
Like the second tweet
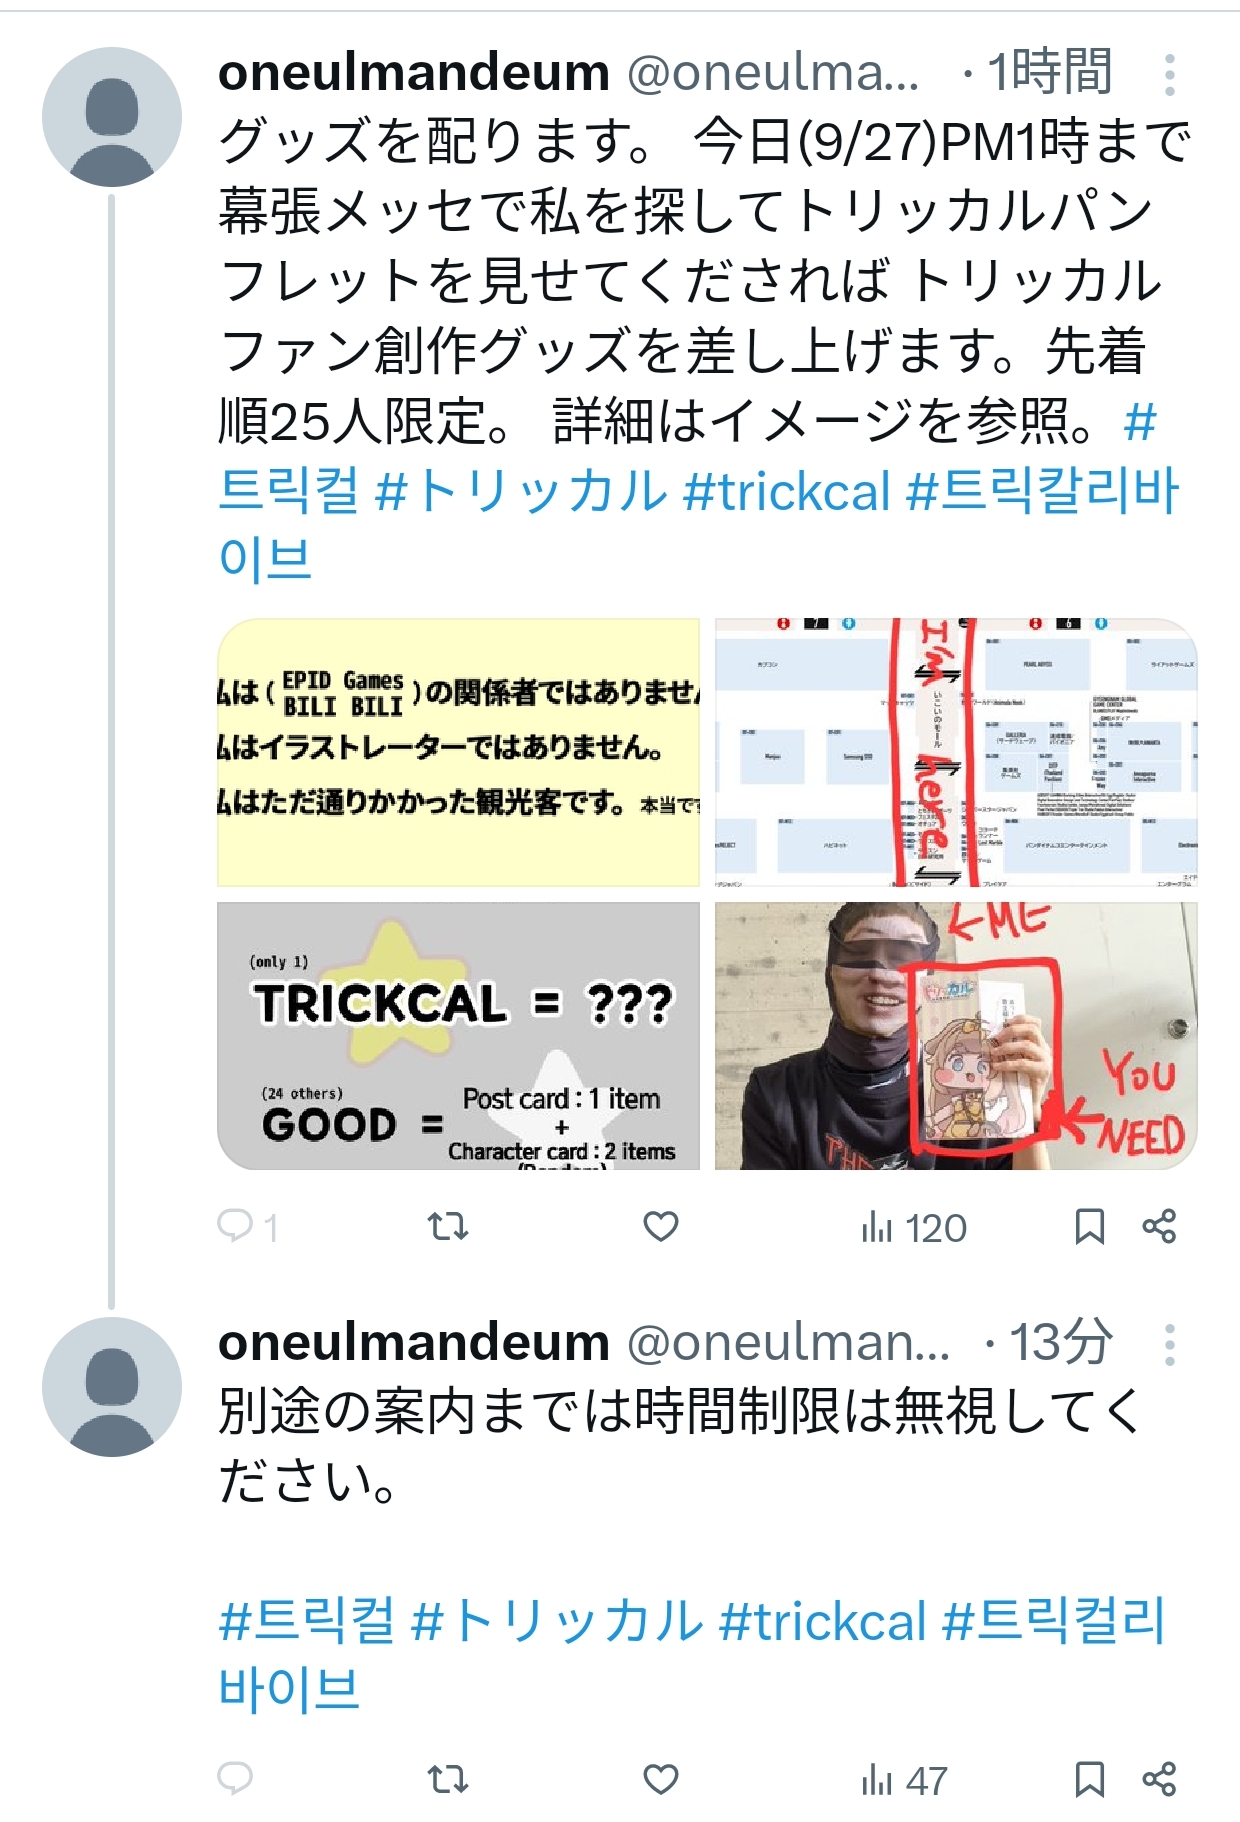[x=660, y=1779]
